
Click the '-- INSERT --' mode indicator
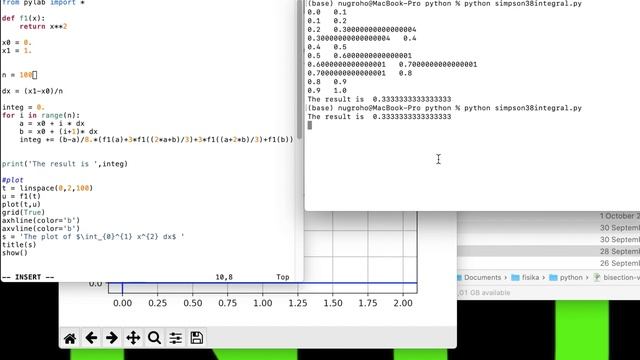pyautogui.click(x=28, y=277)
